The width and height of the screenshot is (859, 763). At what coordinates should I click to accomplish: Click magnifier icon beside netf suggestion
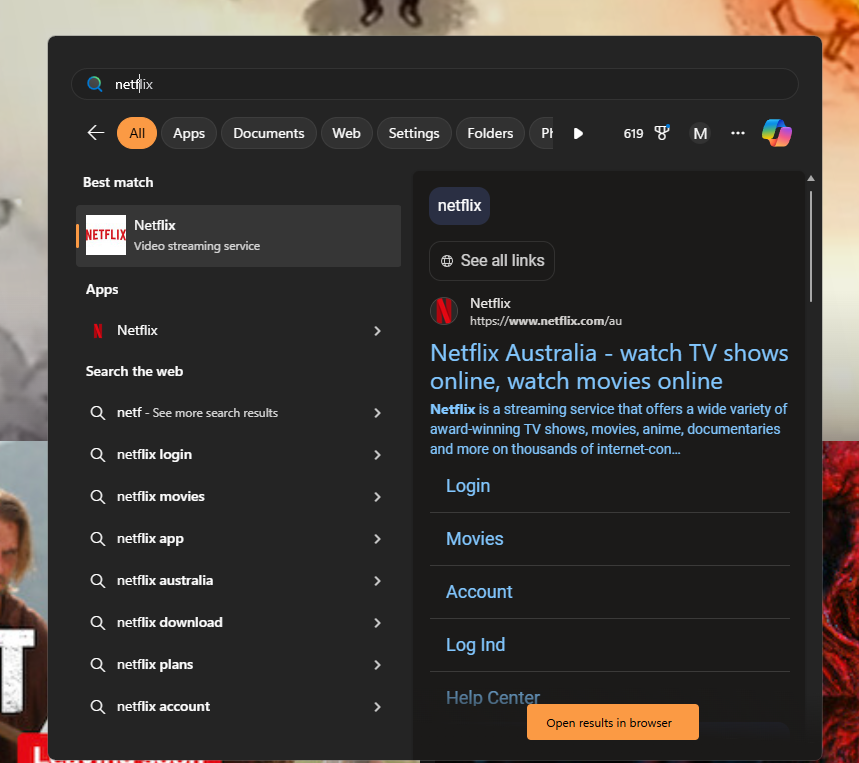(98, 412)
